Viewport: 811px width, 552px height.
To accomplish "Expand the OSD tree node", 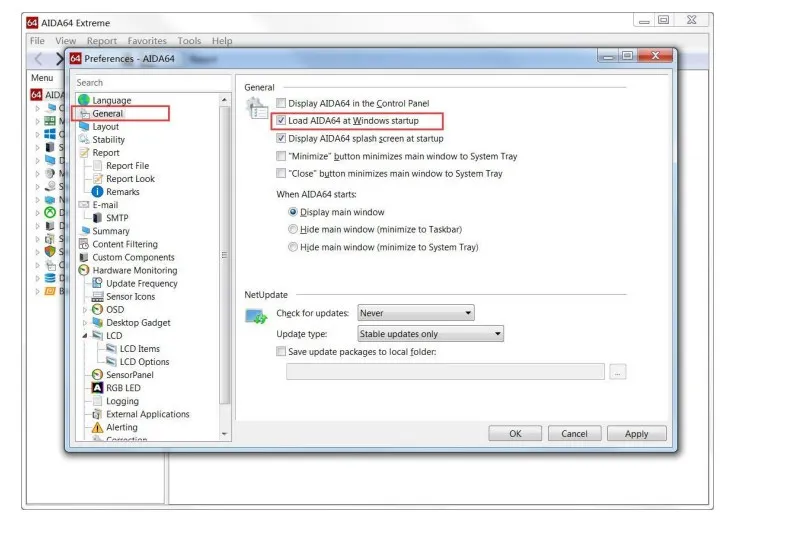I will (85, 309).
